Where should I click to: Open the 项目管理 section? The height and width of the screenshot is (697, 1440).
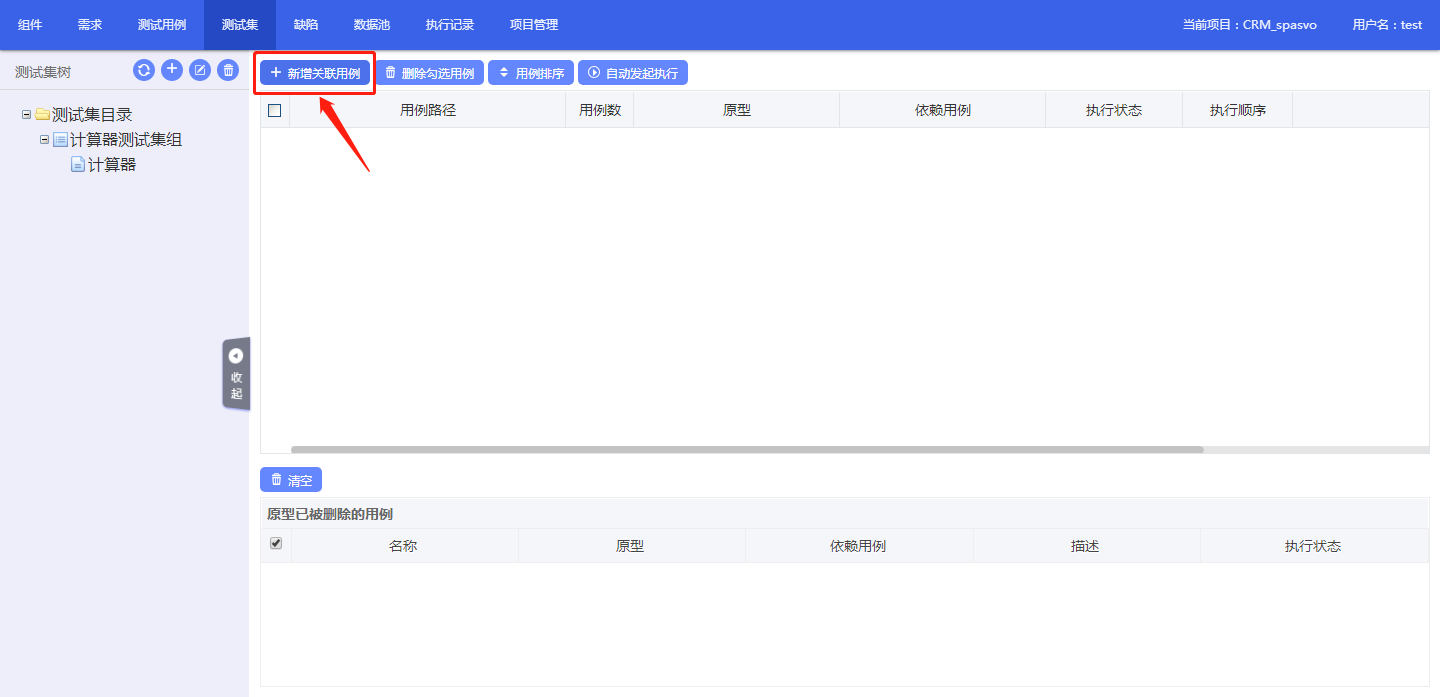(x=532, y=24)
